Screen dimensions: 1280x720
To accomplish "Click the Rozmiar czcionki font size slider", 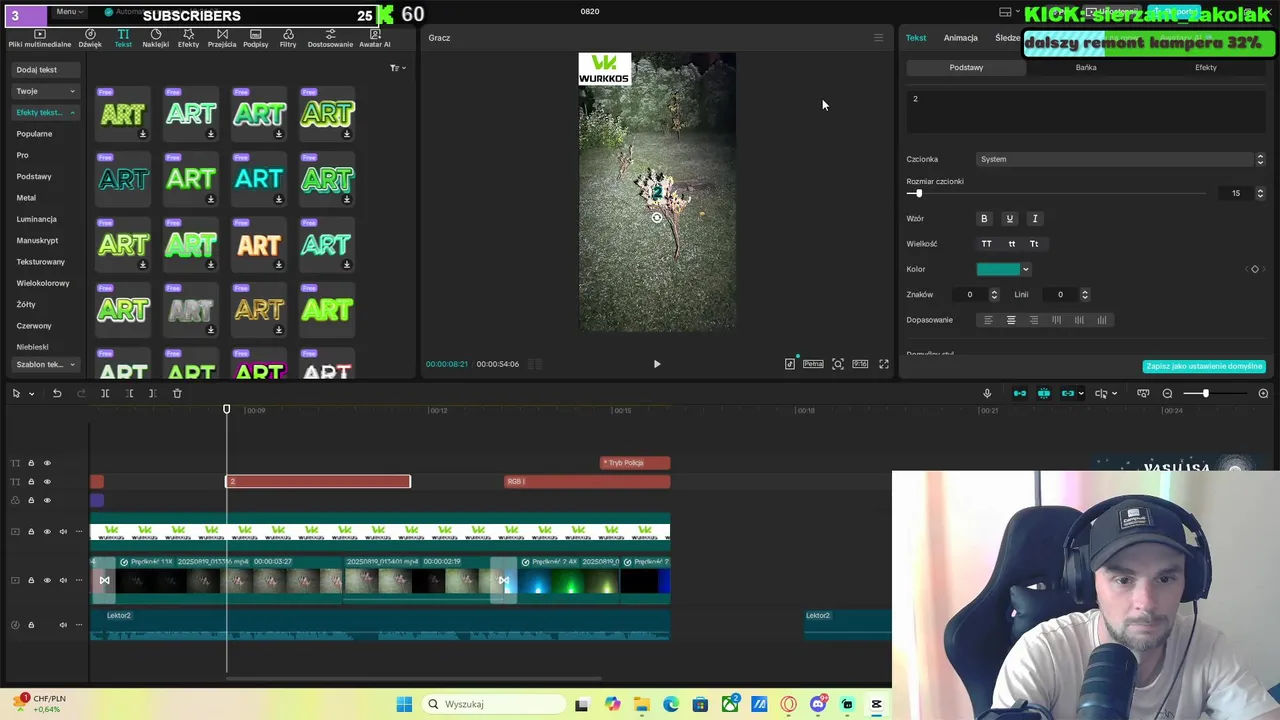I will (1056, 193).
